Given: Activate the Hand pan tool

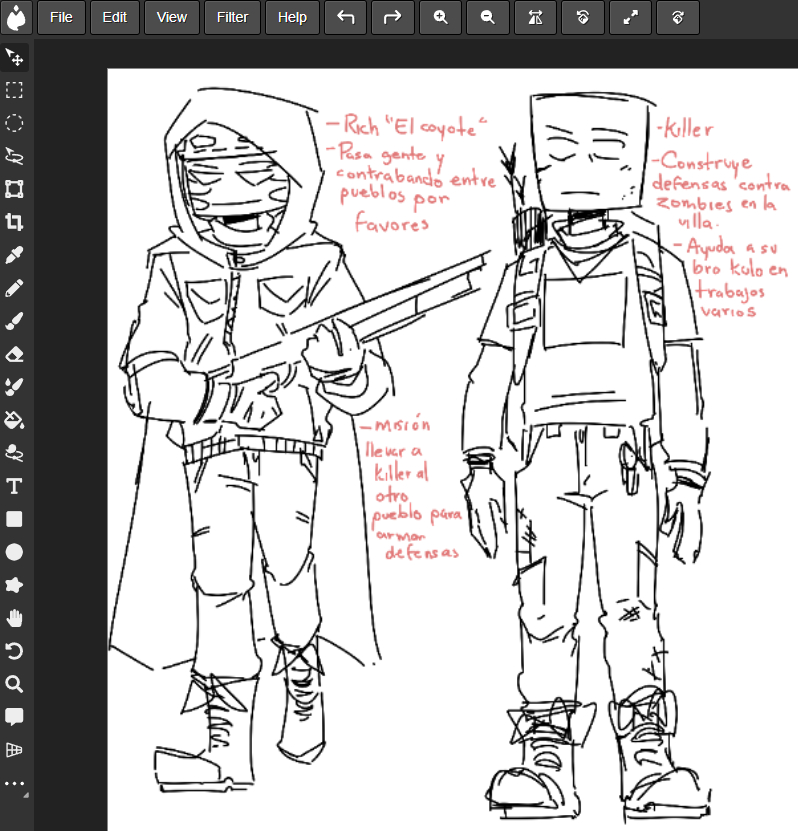Looking at the screenshot, I should coord(14,618).
